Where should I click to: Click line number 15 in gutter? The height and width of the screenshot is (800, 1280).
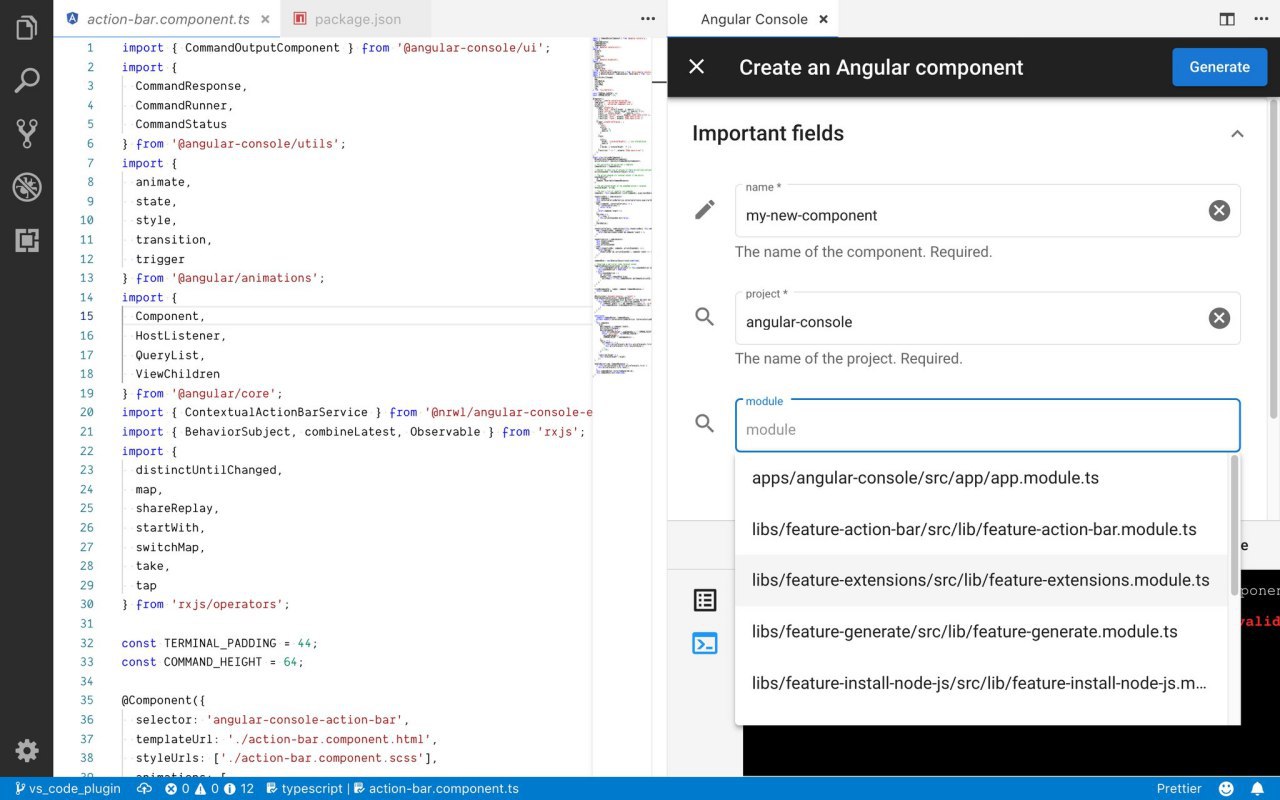(x=87, y=316)
